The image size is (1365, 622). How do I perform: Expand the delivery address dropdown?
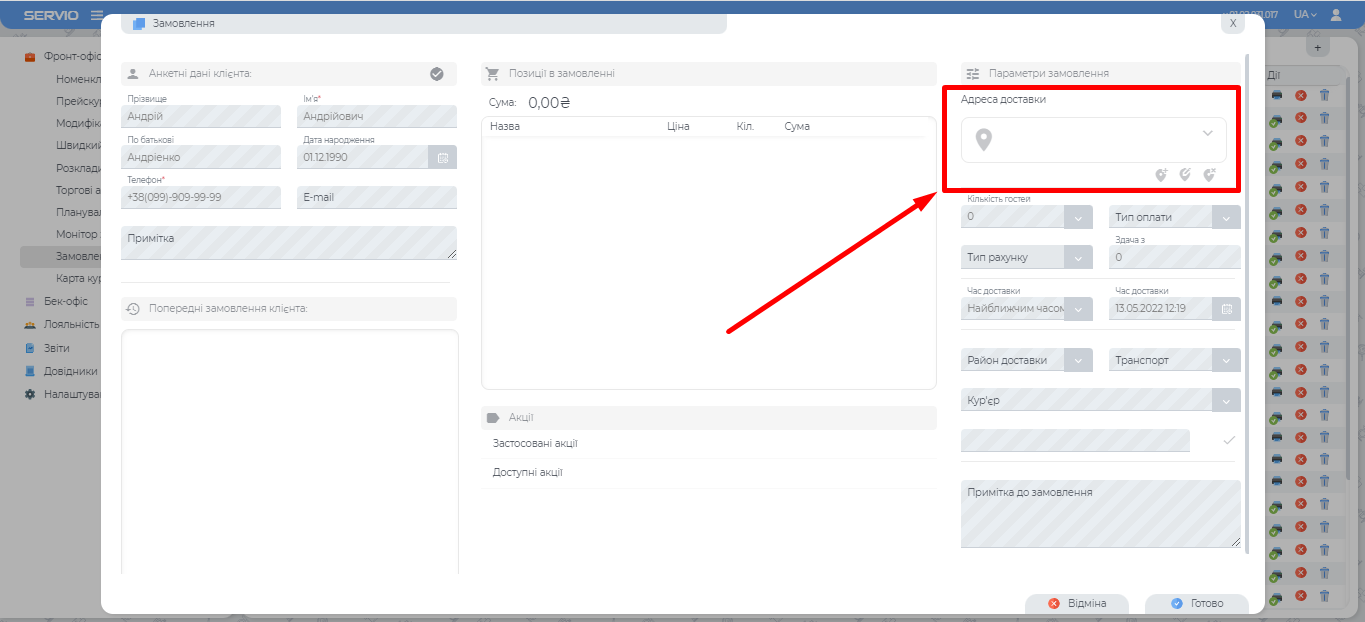pyautogui.click(x=1207, y=133)
